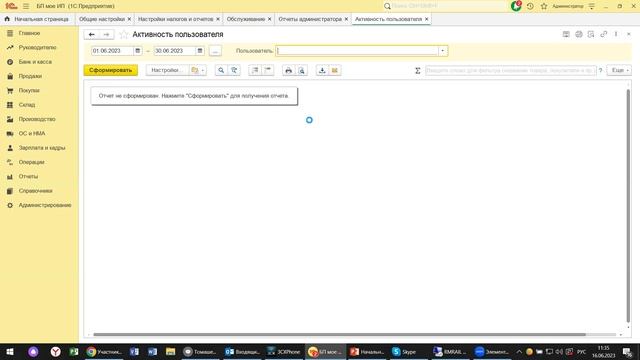Image resolution: width=640 pixels, height=360 pixels.
Task: Open Windows Start menu
Action: 10,351
